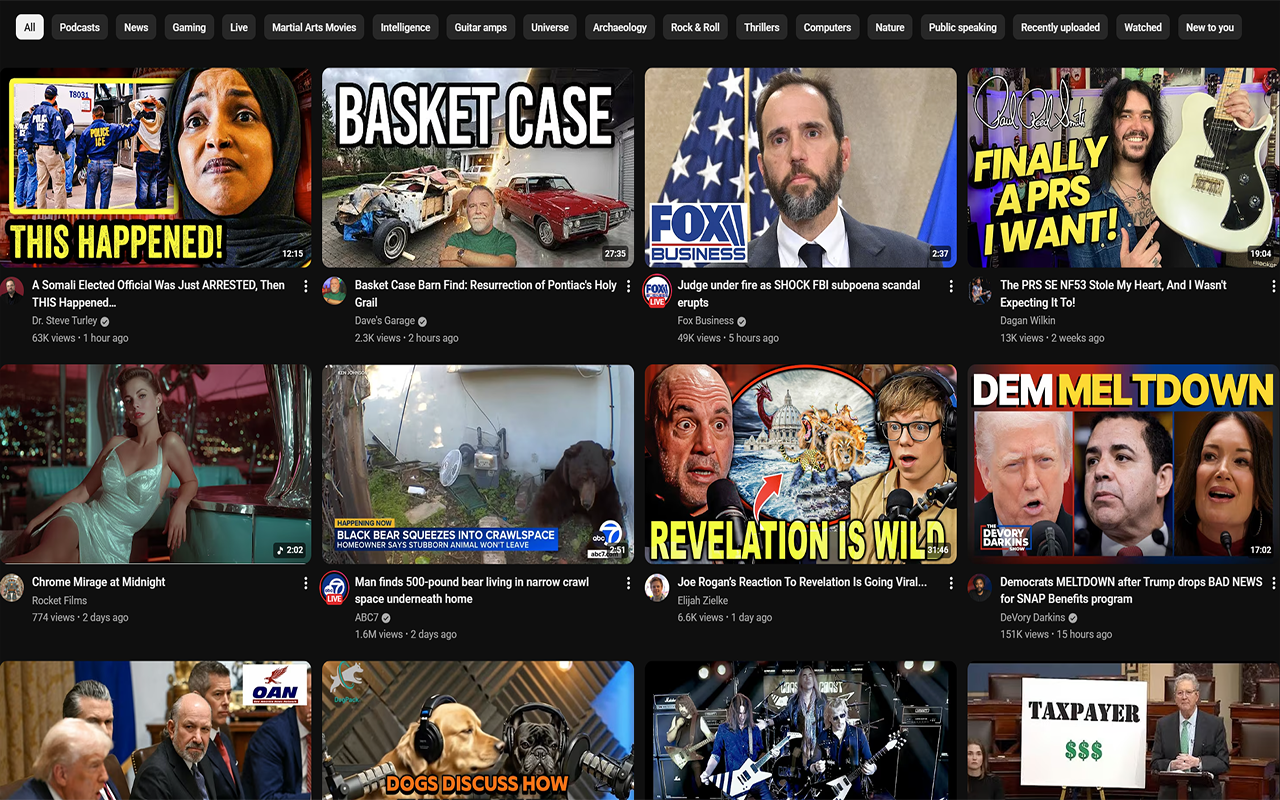Open ABC7 live channel avatar
Image resolution: width=1280 pixels, height=800 pixels.
pos(334,588)
